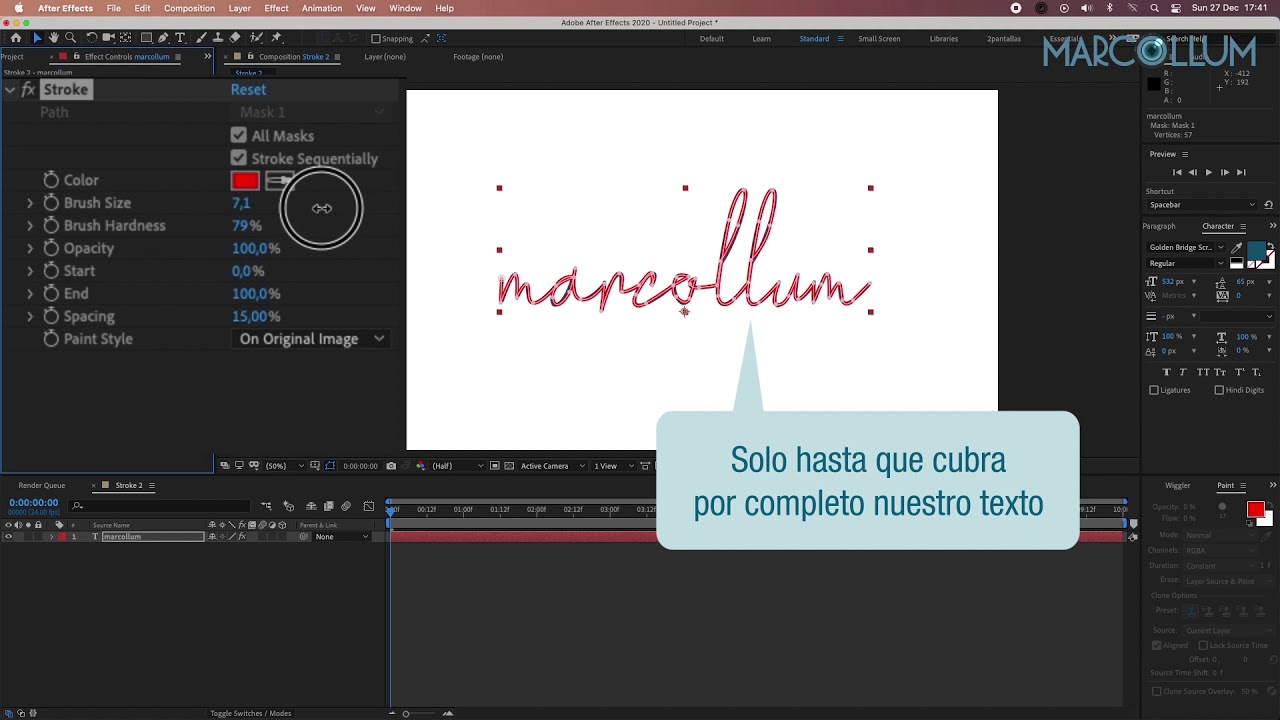Screen dimensions: 1280x720
Task: Toggle transparency grid in viewer
Action: coord(509,466)
